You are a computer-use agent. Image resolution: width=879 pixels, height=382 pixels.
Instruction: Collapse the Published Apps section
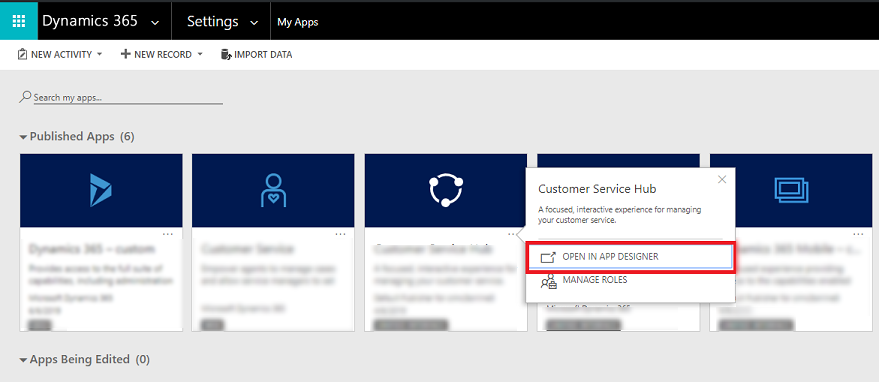24,137
